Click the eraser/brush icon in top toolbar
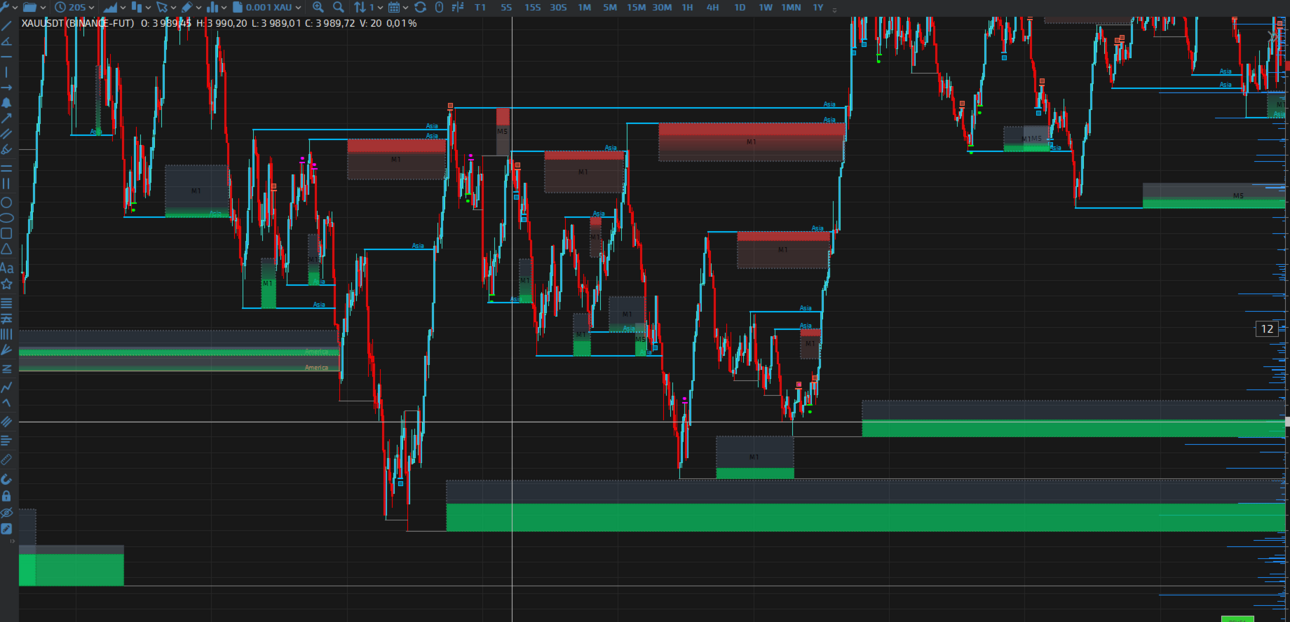This screenshot has height=622, width=1290. tap(187, 7)
